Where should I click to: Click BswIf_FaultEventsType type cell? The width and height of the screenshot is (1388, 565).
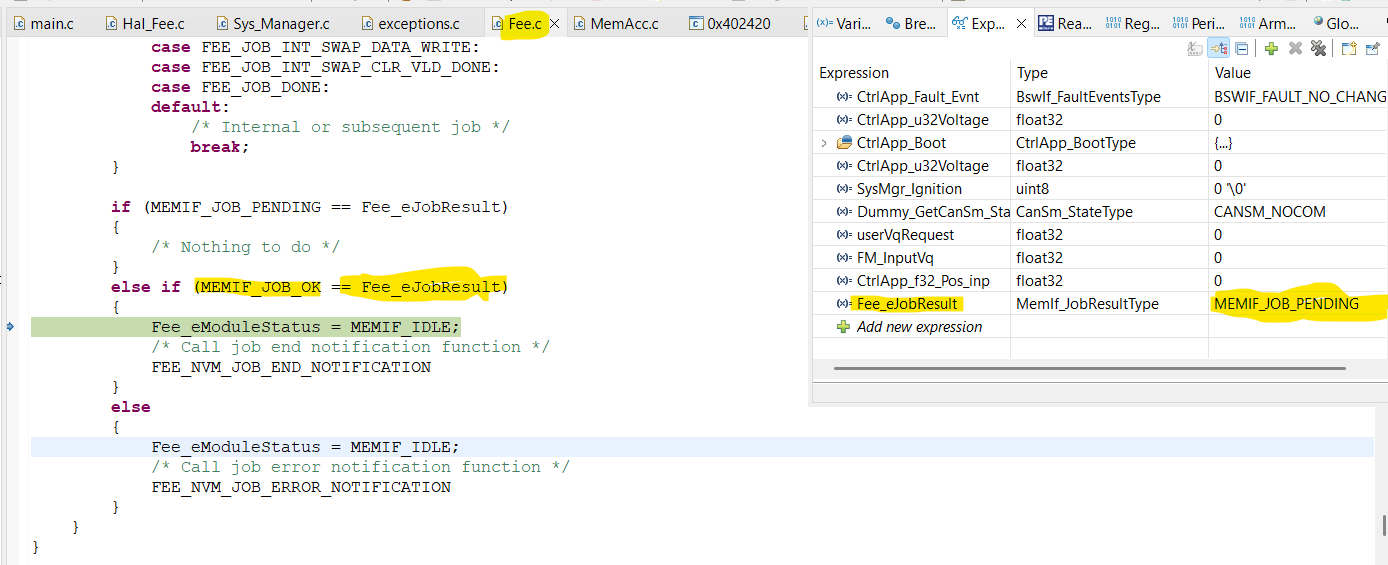tap(1088, 97)
